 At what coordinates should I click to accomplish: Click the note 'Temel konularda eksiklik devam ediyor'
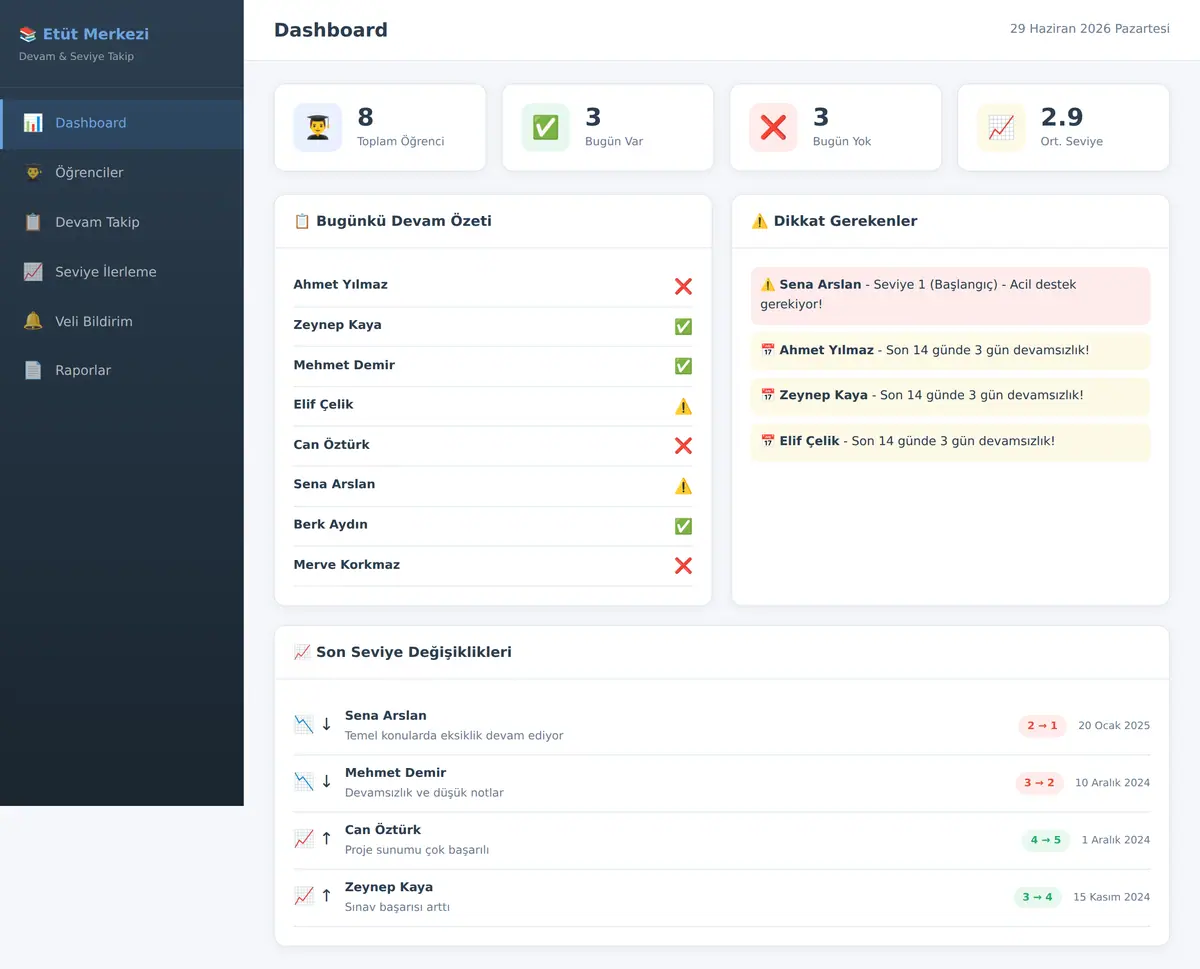coord(454,736)
